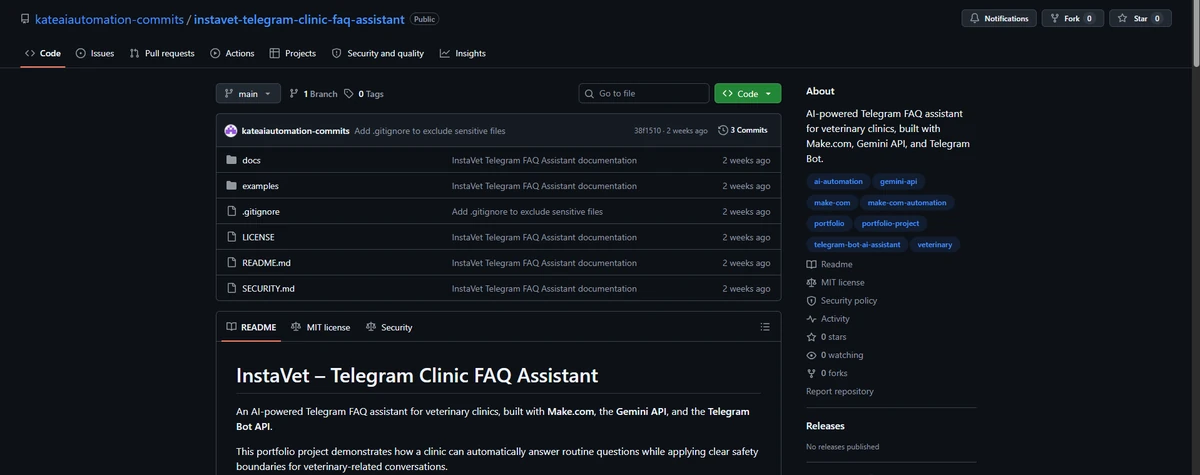
Task: Open the Releases heading link
Action: coord(825,425)
